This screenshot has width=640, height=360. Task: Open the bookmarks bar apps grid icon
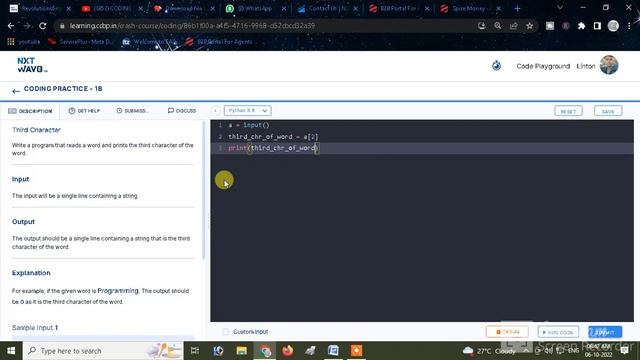point(11,42)
